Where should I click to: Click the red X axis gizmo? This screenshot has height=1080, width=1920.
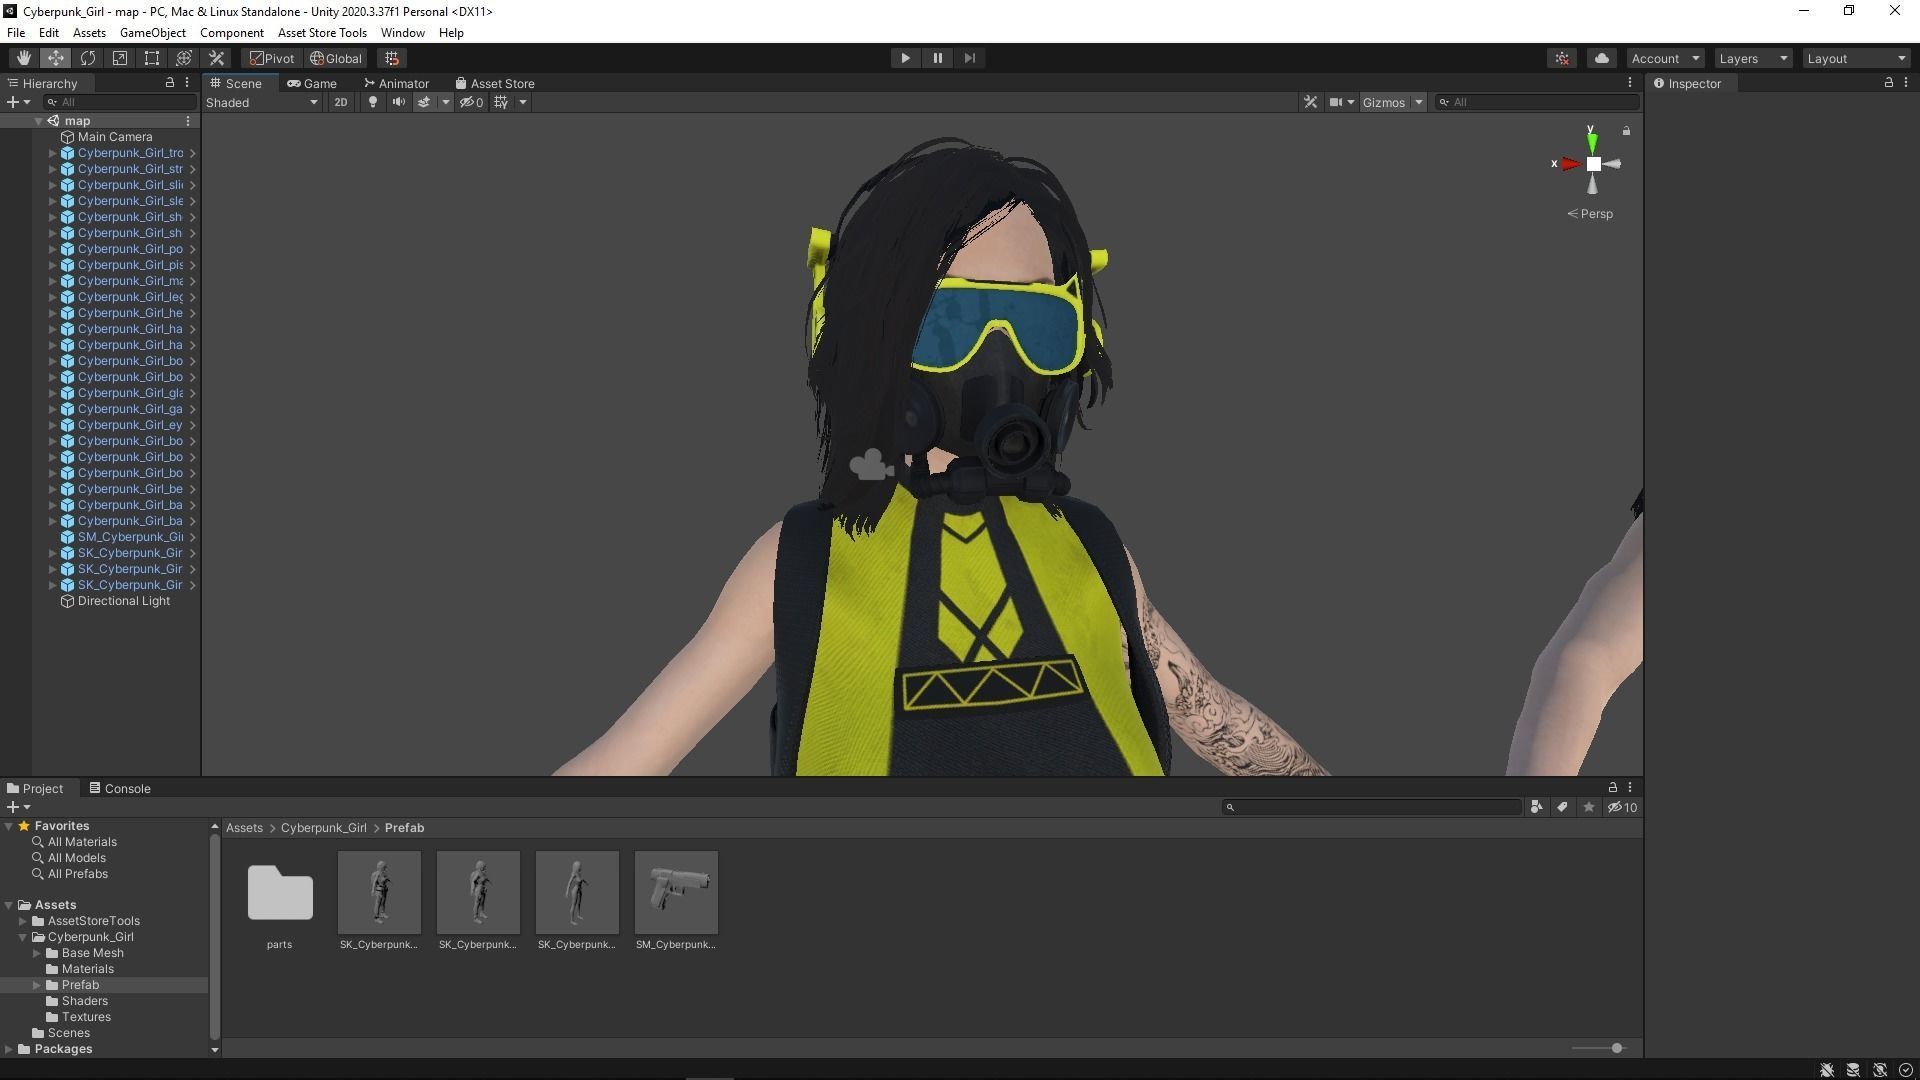pos(1569,164)
